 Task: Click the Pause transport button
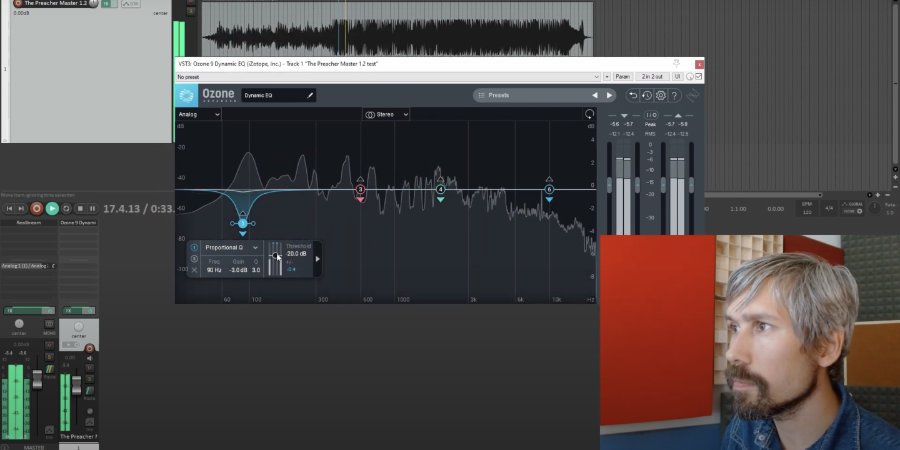(x=92, y=208)
